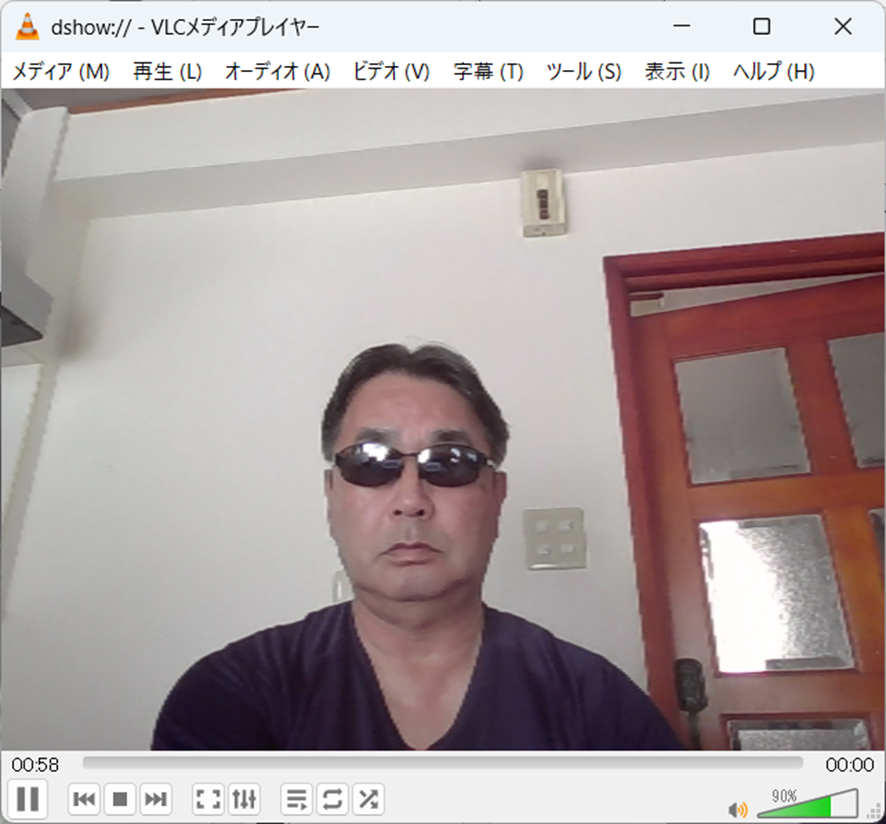886x824 pixels.
Task: Open the 字幕 (T) menu
Action: (488, 71)
